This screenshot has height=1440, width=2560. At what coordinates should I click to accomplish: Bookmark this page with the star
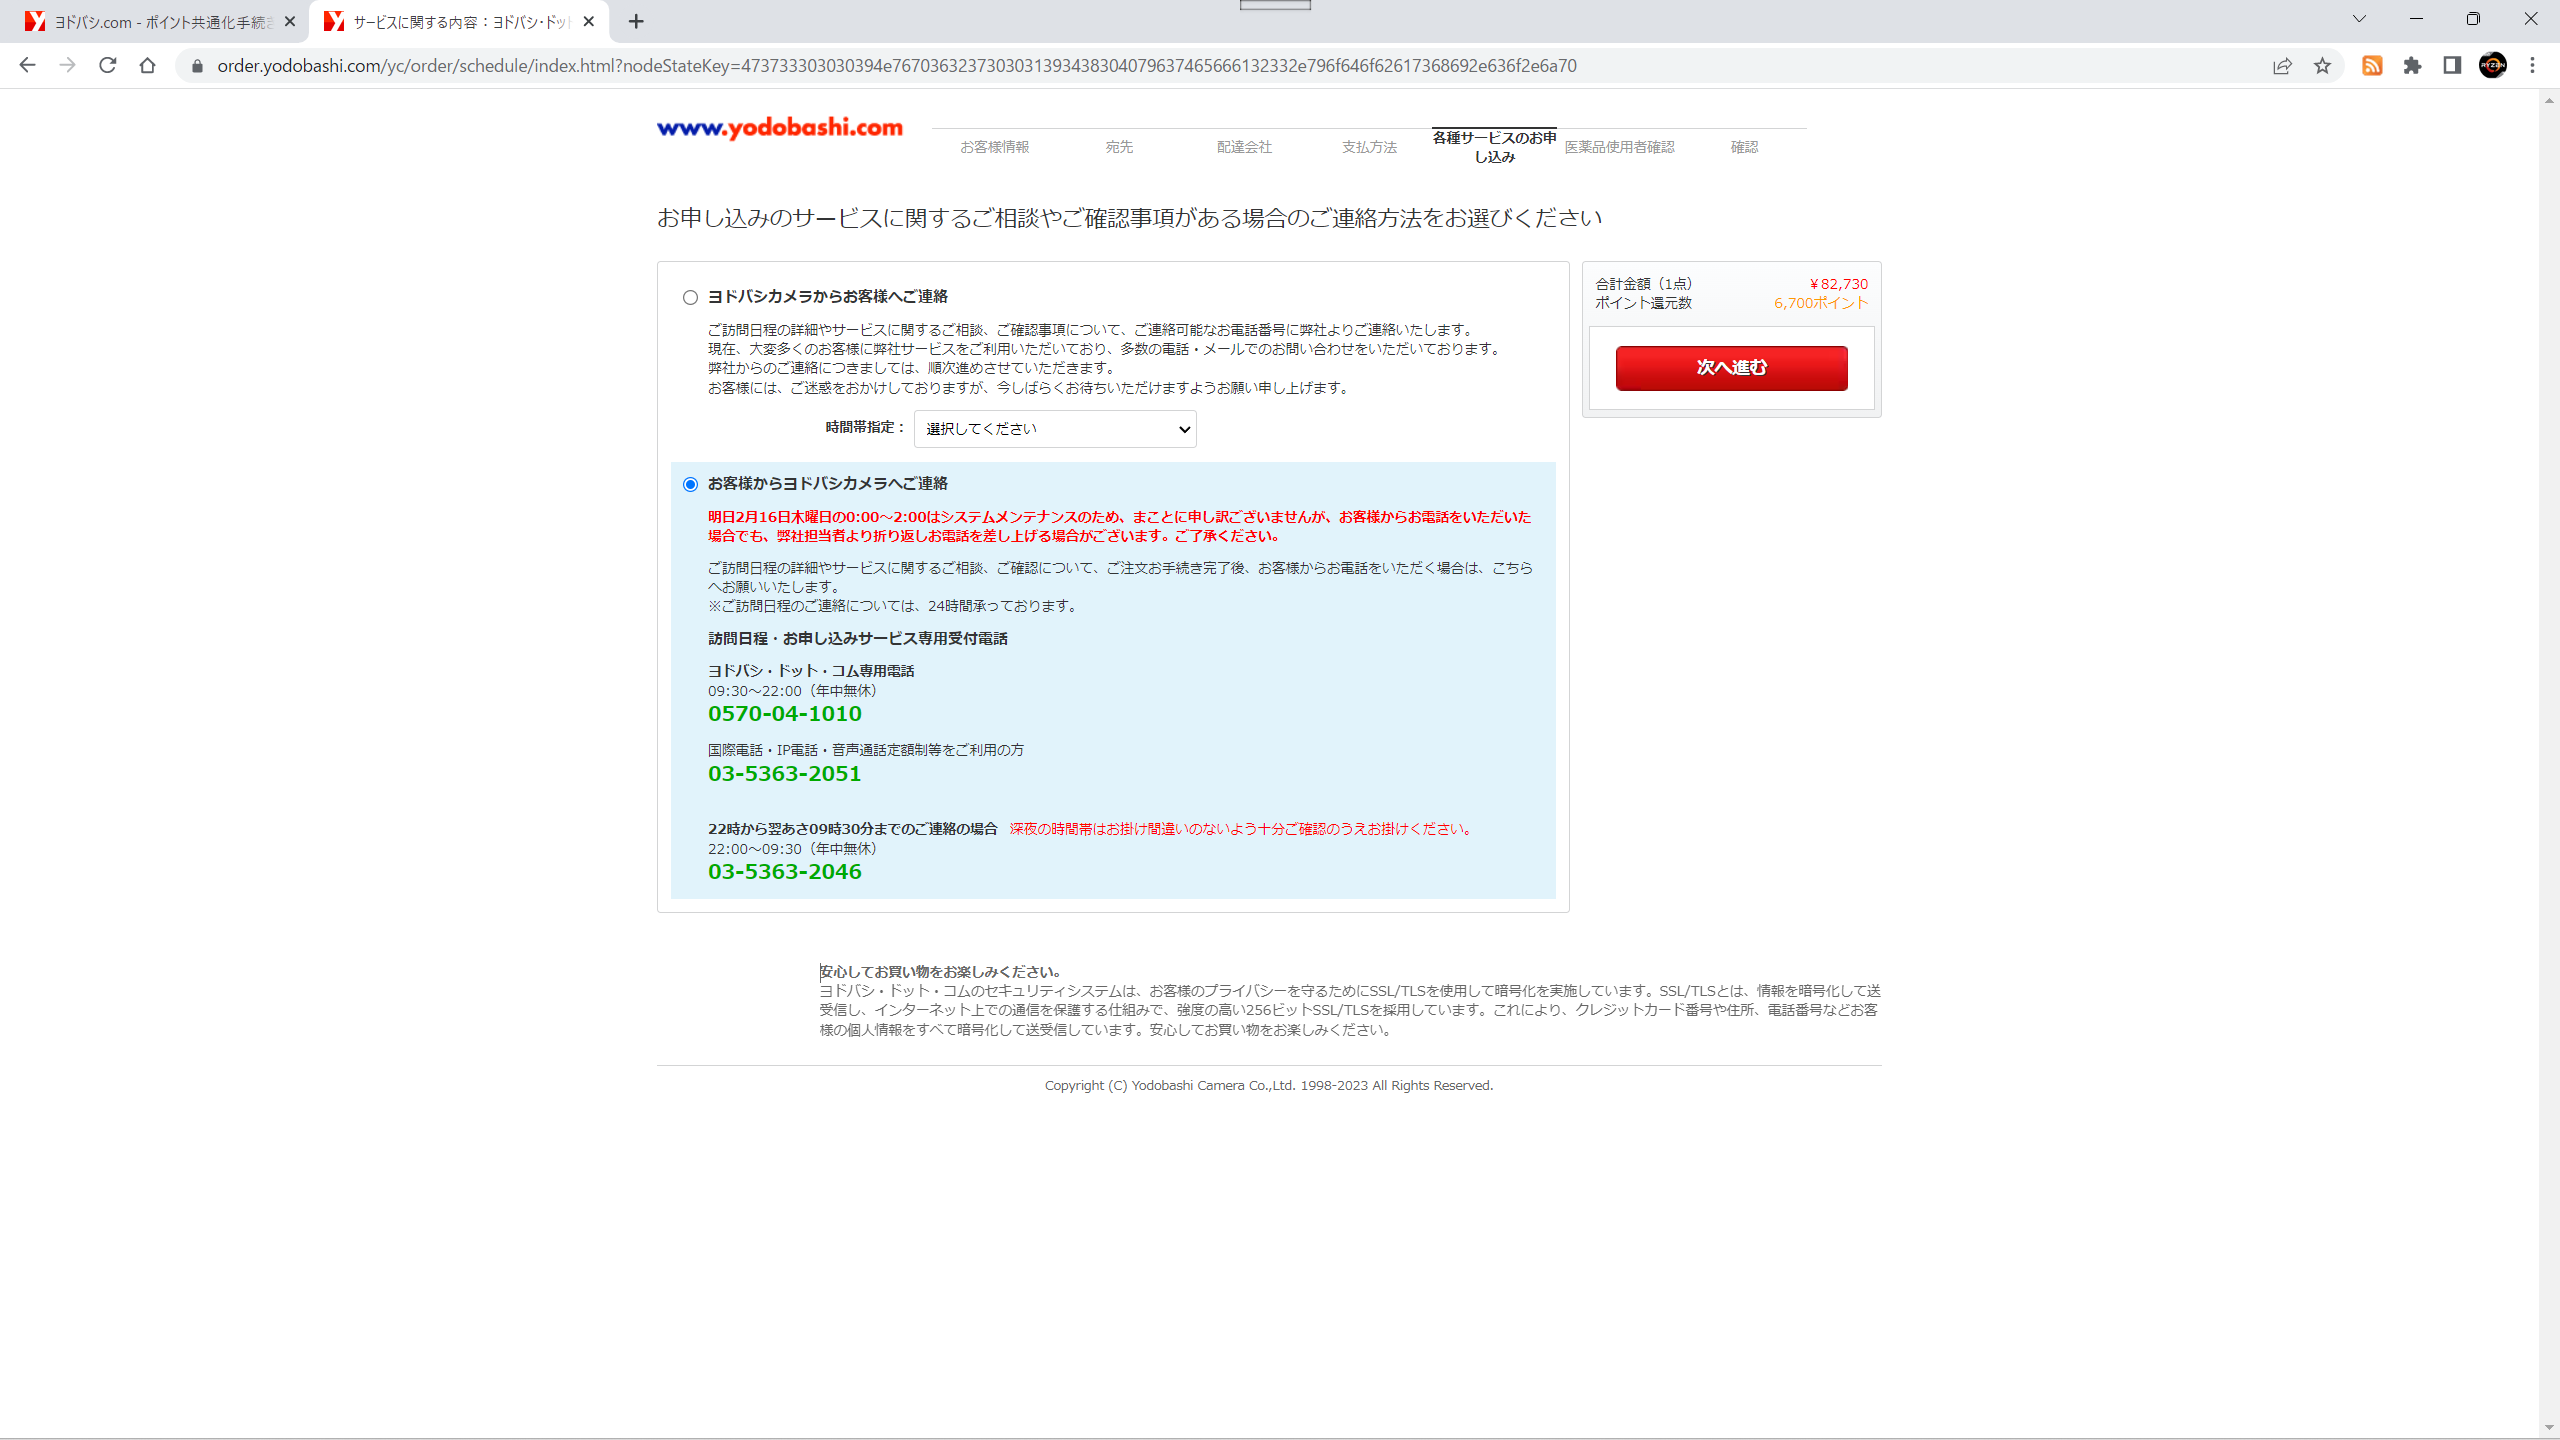tap(2322, 66)
